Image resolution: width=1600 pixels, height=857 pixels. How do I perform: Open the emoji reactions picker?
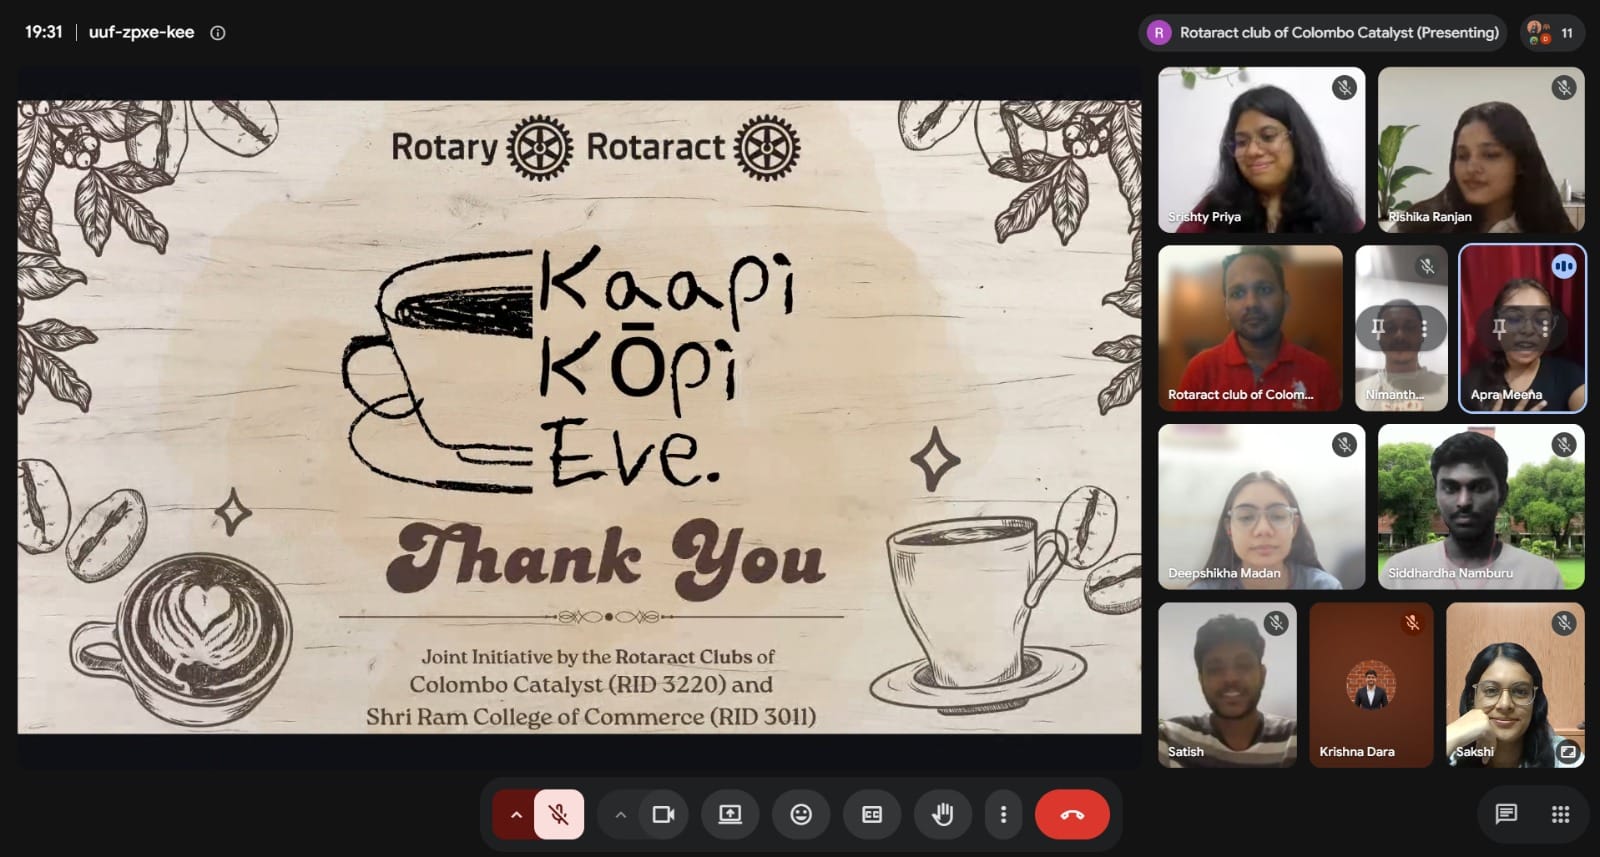click(x=801, y=815)
